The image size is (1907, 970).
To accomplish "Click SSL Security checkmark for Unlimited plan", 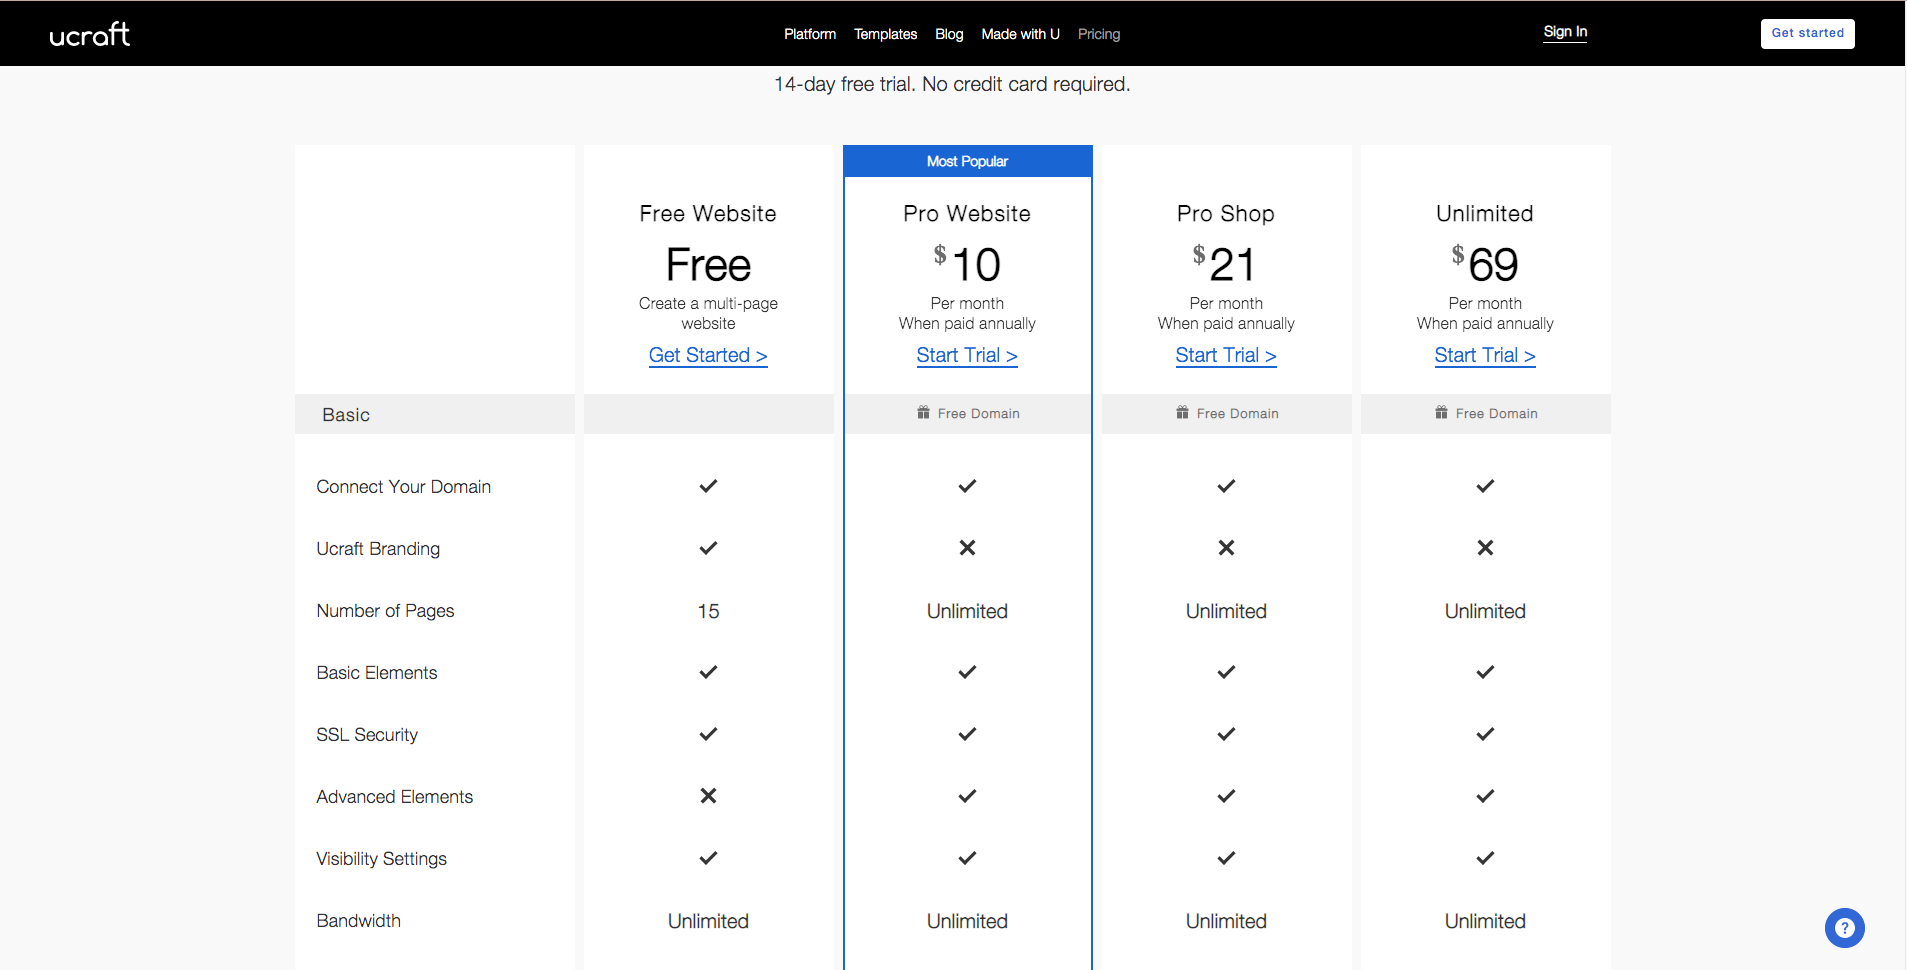I will pyautogui.click(x=1485, y=734).
